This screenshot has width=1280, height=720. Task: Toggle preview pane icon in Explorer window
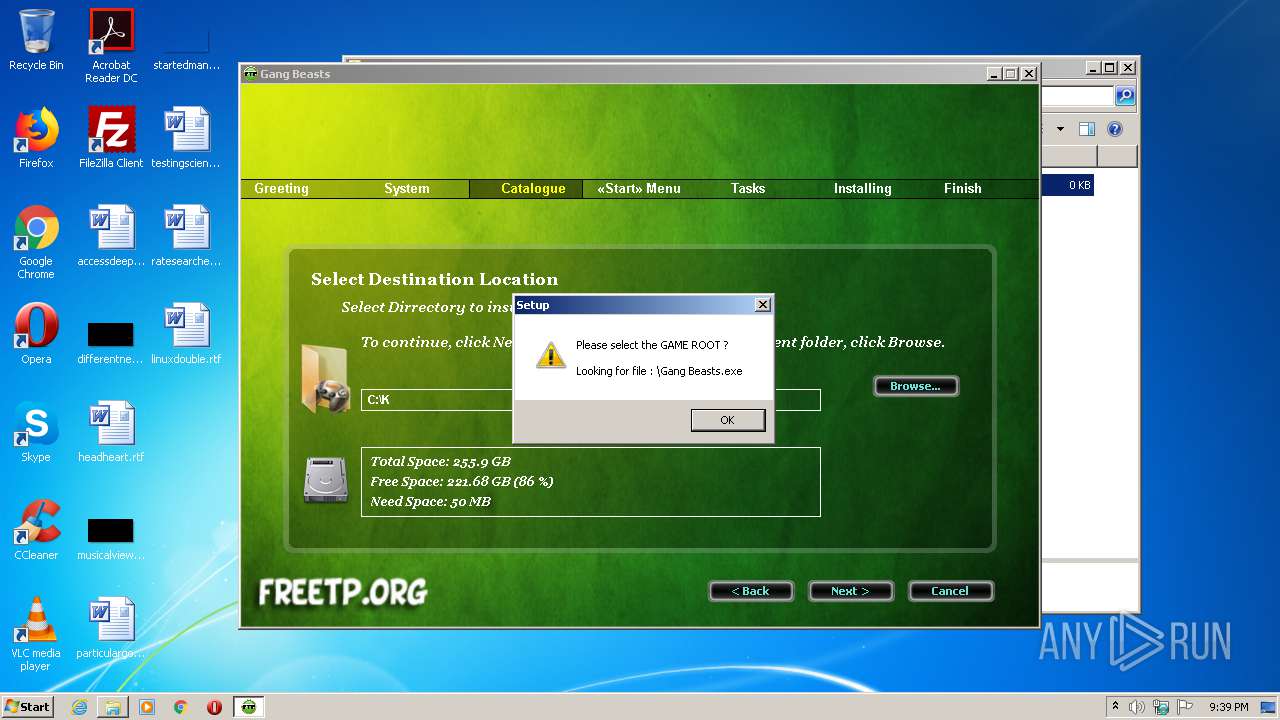pyautogui.click(x=1087, y=129)
